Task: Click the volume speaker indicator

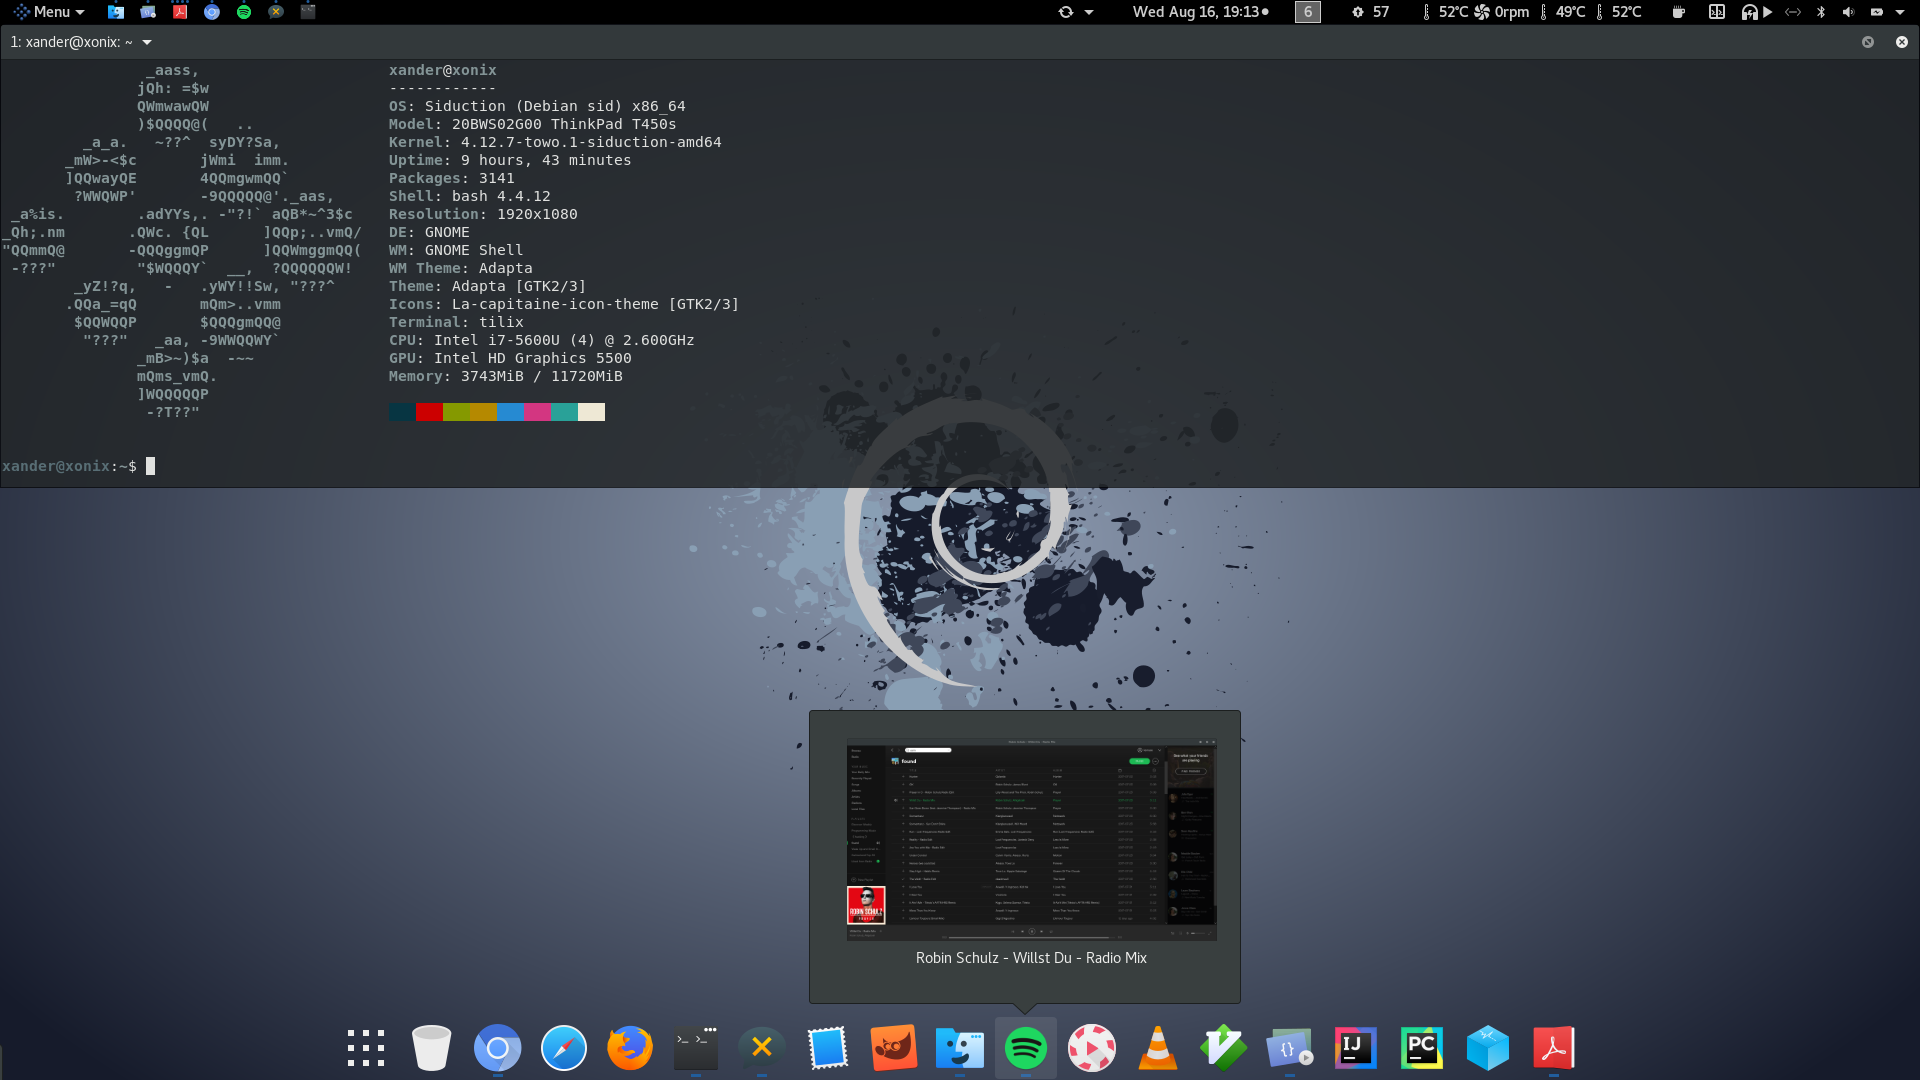Action: pos(1848,12)
